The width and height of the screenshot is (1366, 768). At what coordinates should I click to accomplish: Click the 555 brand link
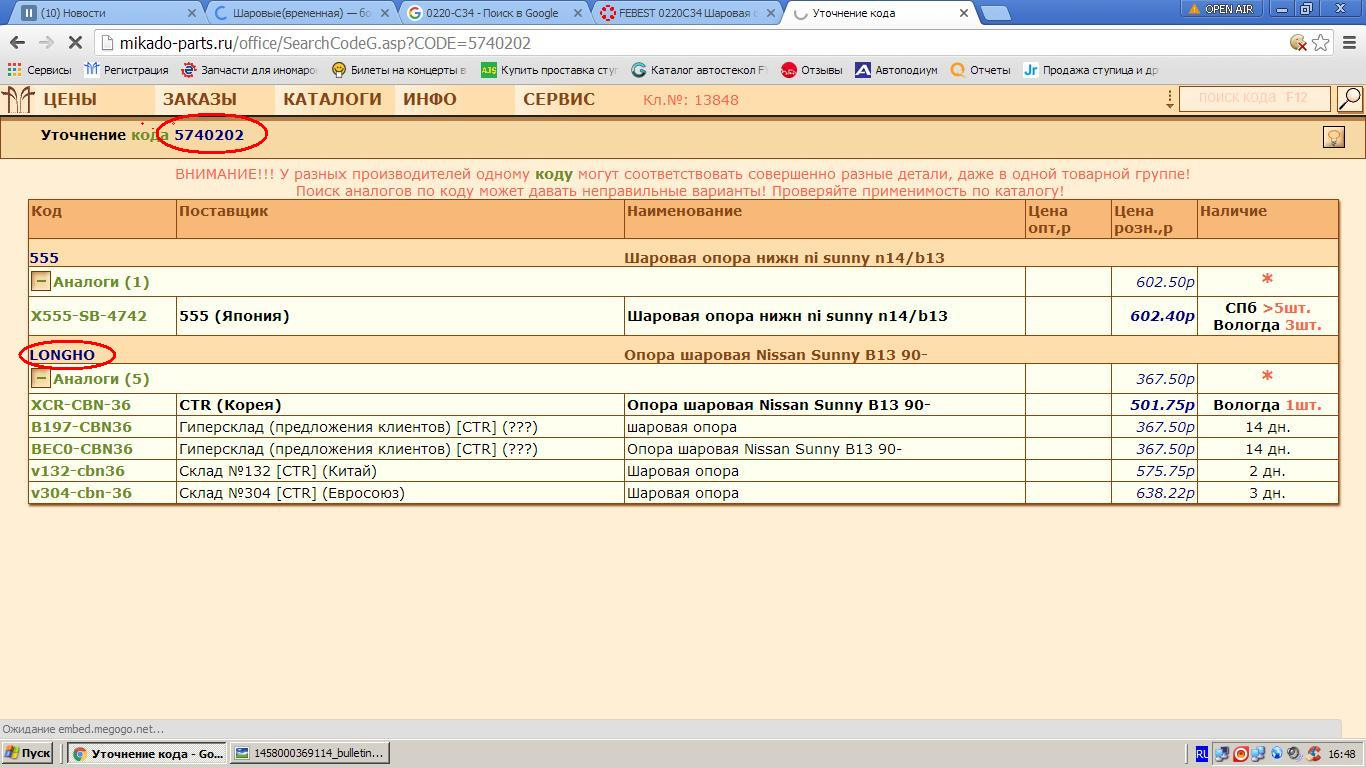(x=44, y=258)
